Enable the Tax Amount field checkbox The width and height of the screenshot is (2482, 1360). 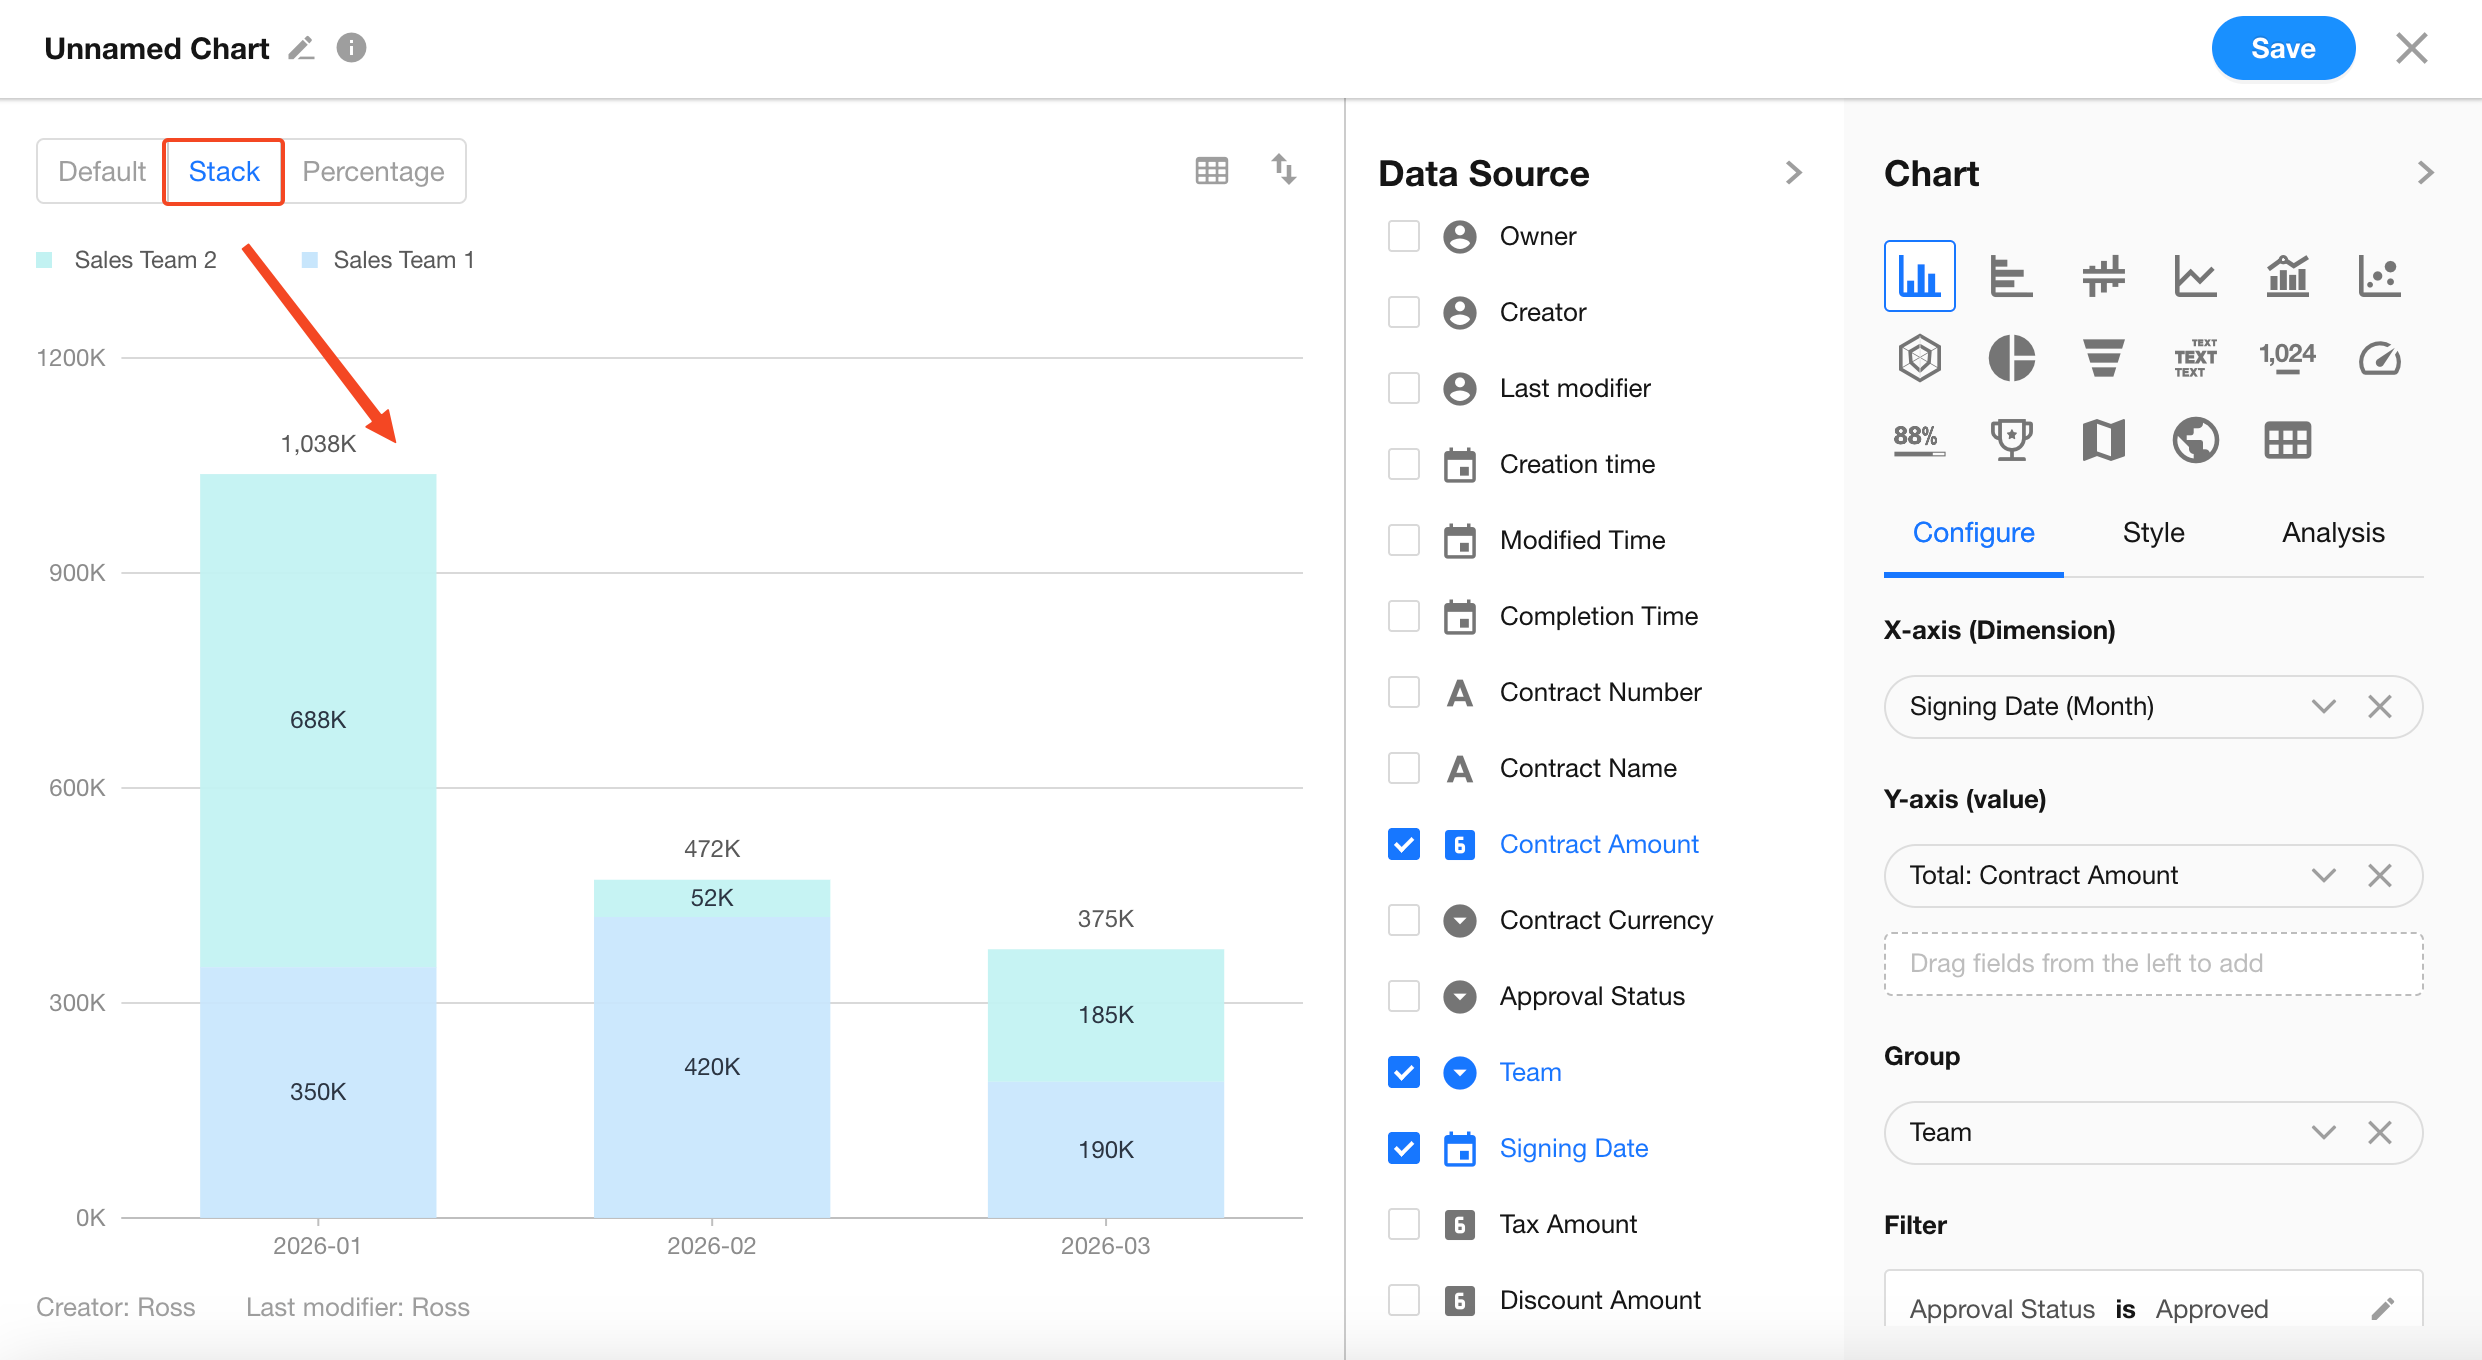coord(1403,1224)
